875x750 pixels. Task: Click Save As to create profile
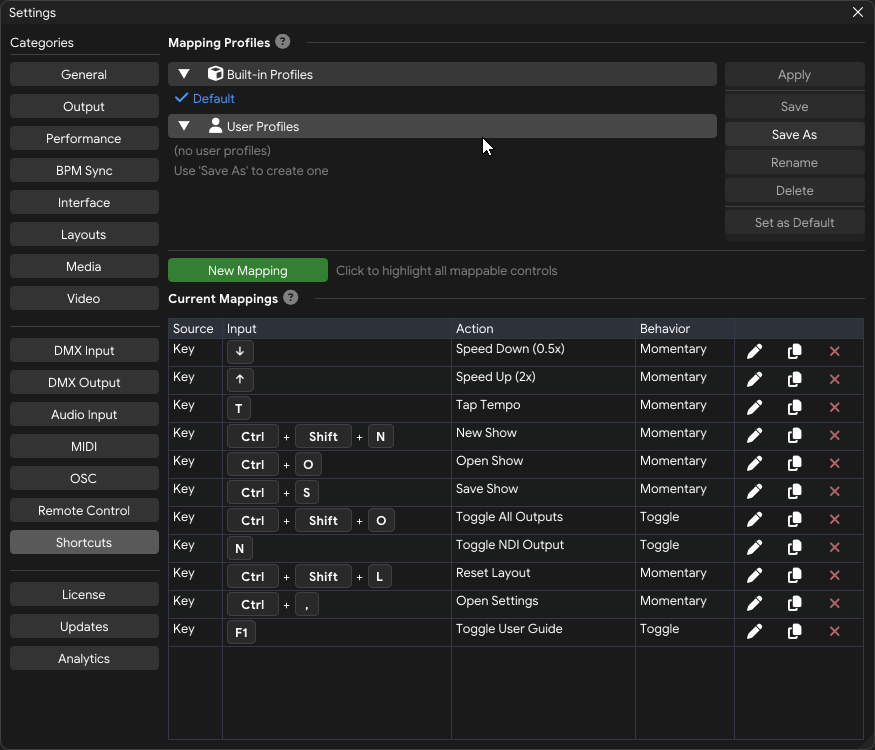point(794,134)
